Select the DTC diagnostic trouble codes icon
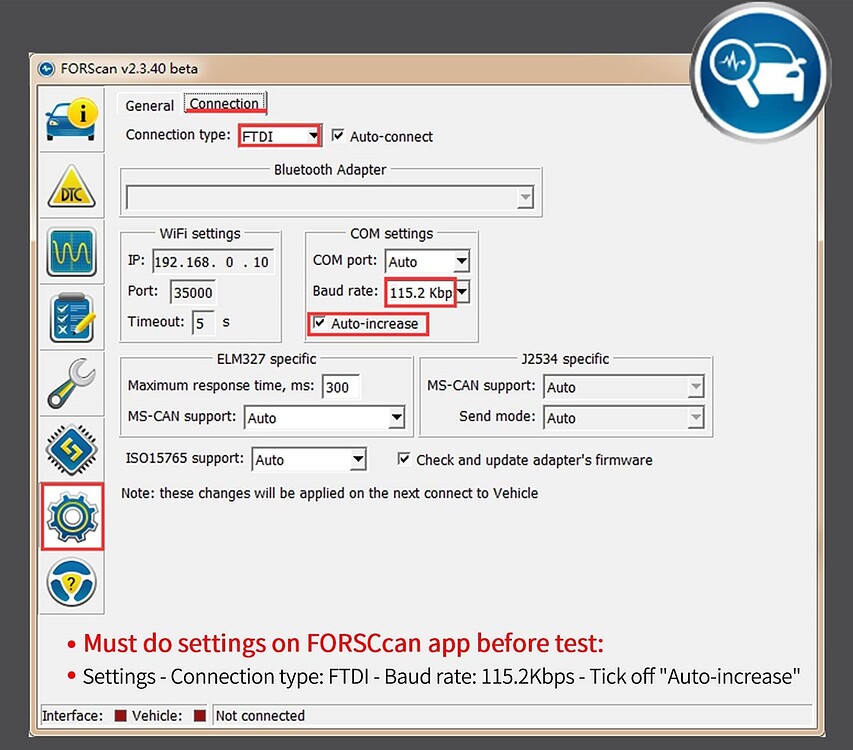The image size is (853, 750). 71,185
